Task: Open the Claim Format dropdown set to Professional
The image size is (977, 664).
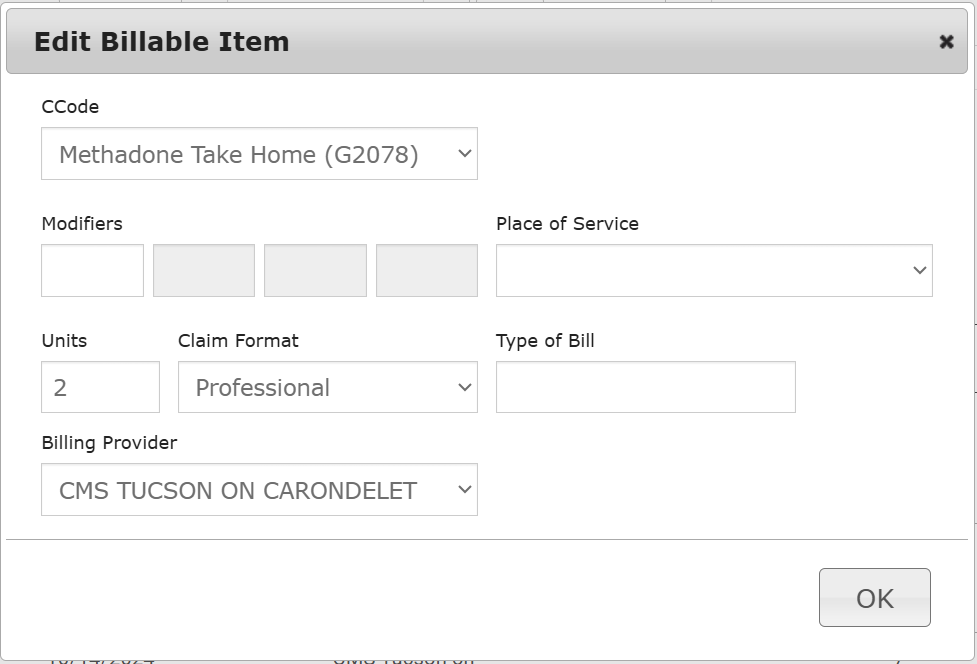Action: (x=327, y=387)
